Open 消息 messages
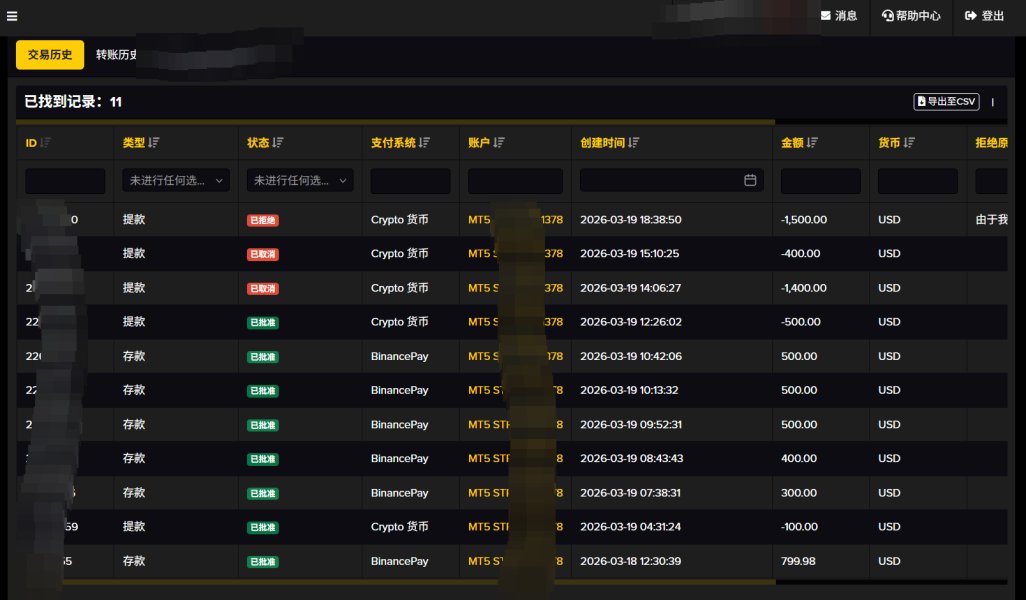The image size is (1026, 600). pyautogui.click(x=838, y=16)
